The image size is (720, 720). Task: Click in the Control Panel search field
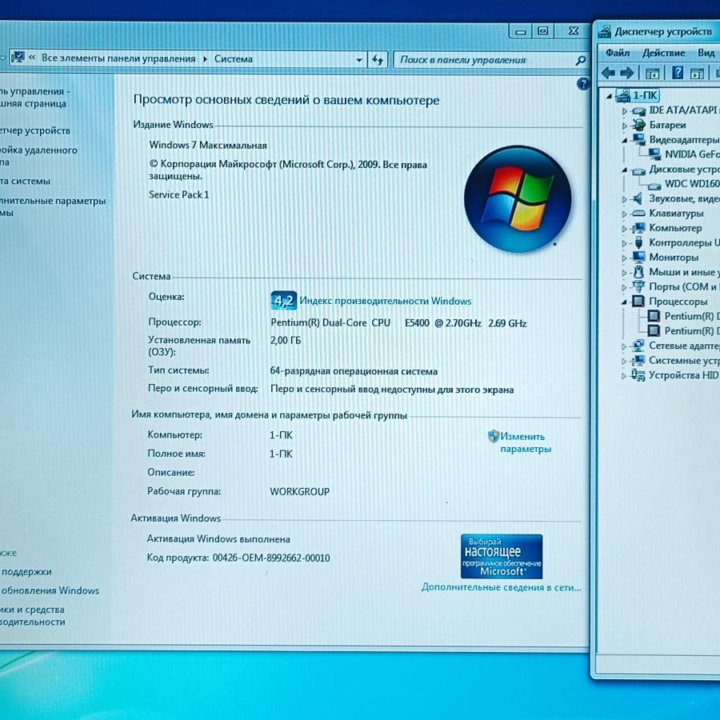[x=480, y=60]
